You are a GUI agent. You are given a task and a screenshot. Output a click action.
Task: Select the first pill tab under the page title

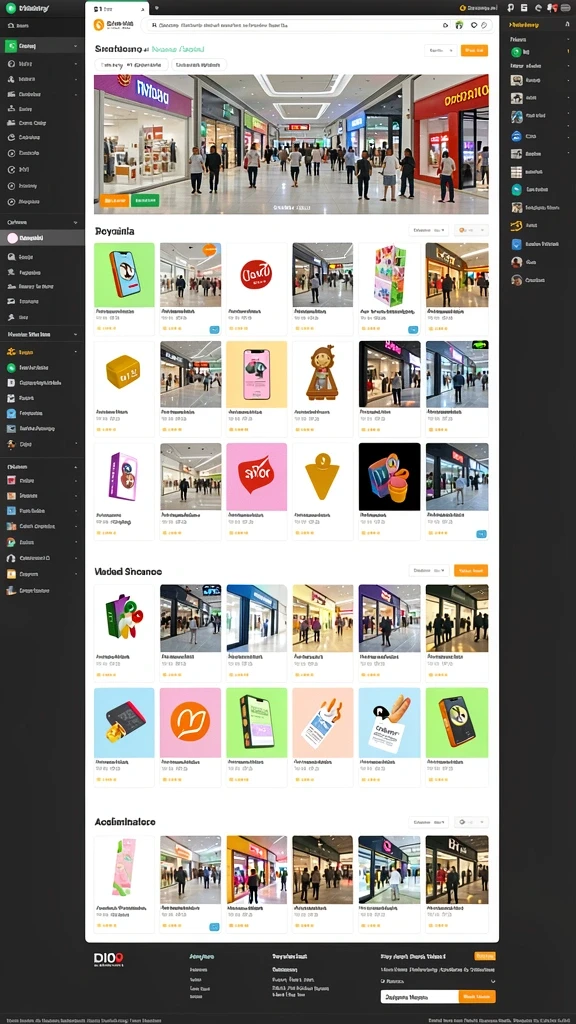(131, 65)
